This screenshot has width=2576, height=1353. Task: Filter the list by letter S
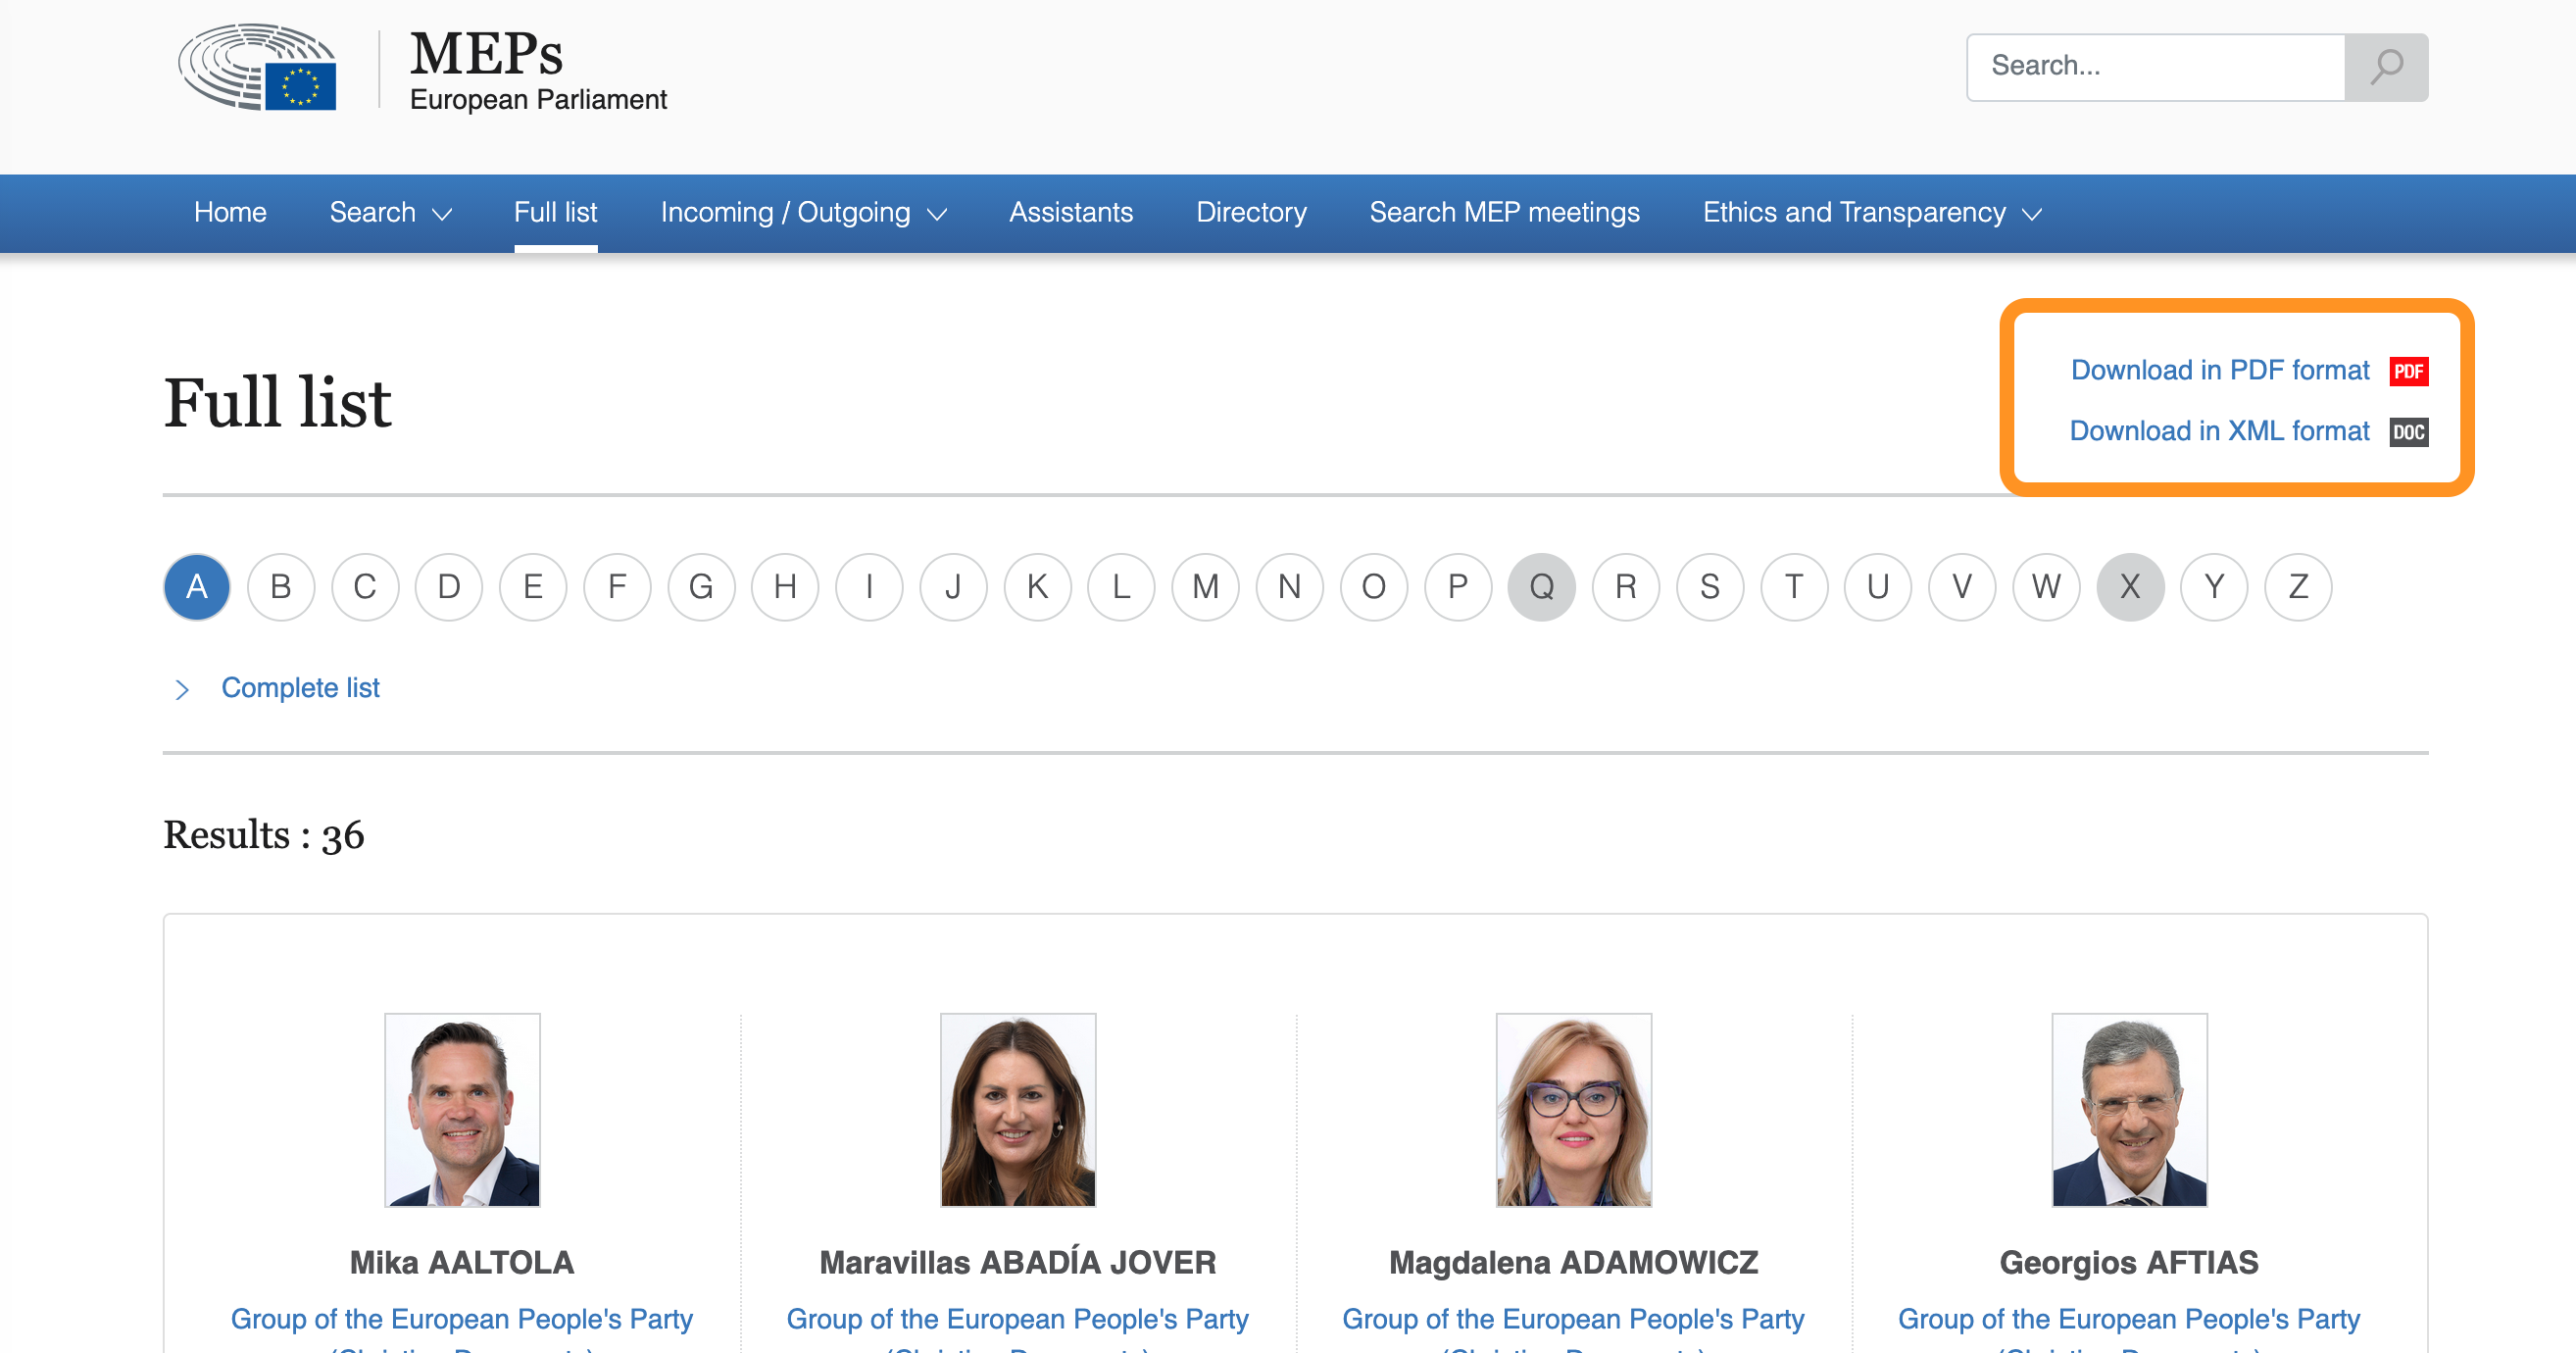[1710, 587]
